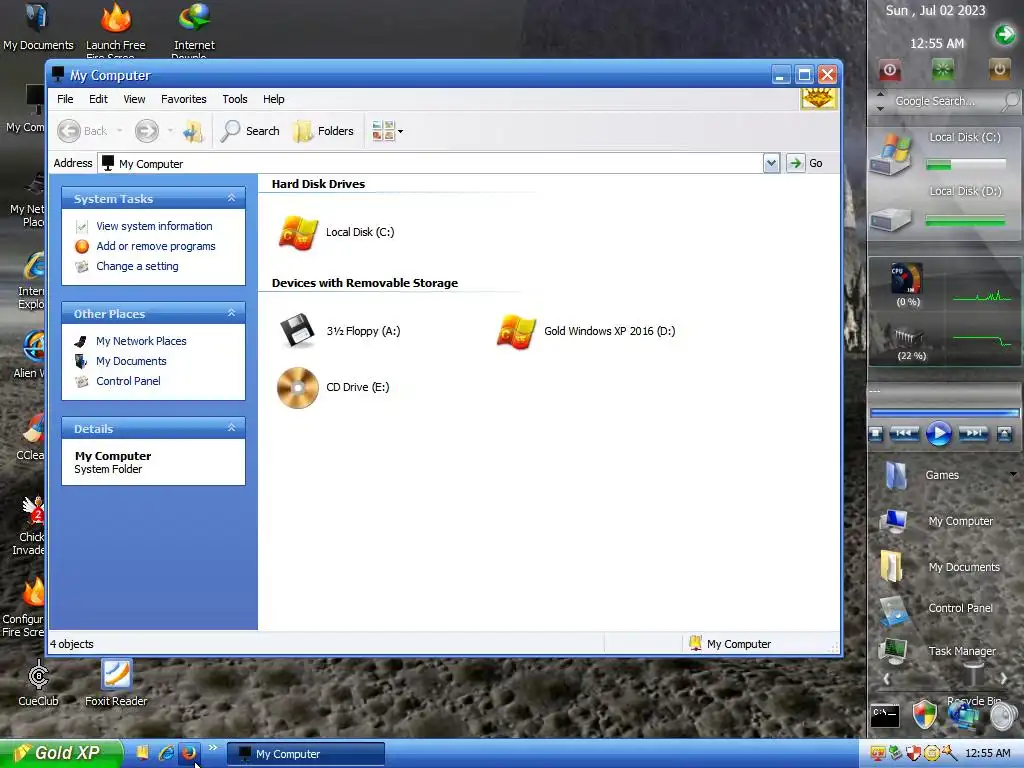The image size is (1024, 768).
Task: Click the Address bar input field
Action: (431, 163)
